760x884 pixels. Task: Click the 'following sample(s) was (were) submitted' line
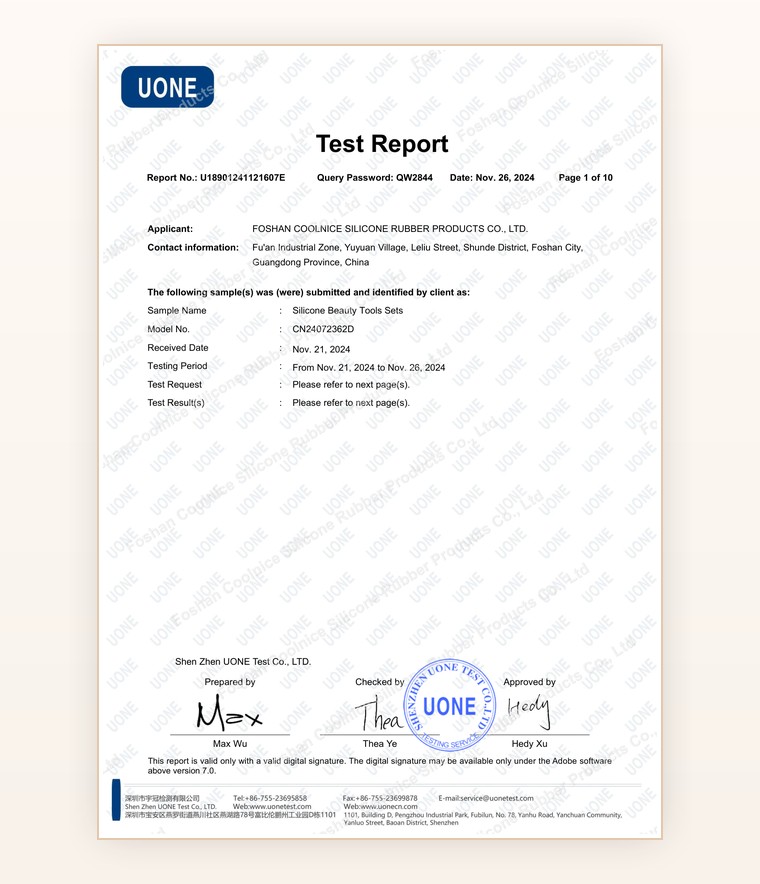pyautogui.click(x=308, y=292)
